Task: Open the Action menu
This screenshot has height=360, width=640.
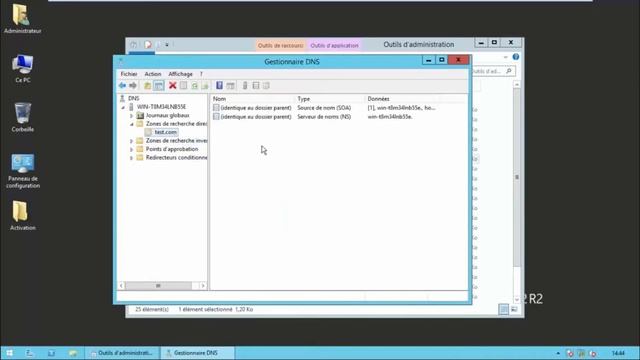Action: click(x=153, y=74)
